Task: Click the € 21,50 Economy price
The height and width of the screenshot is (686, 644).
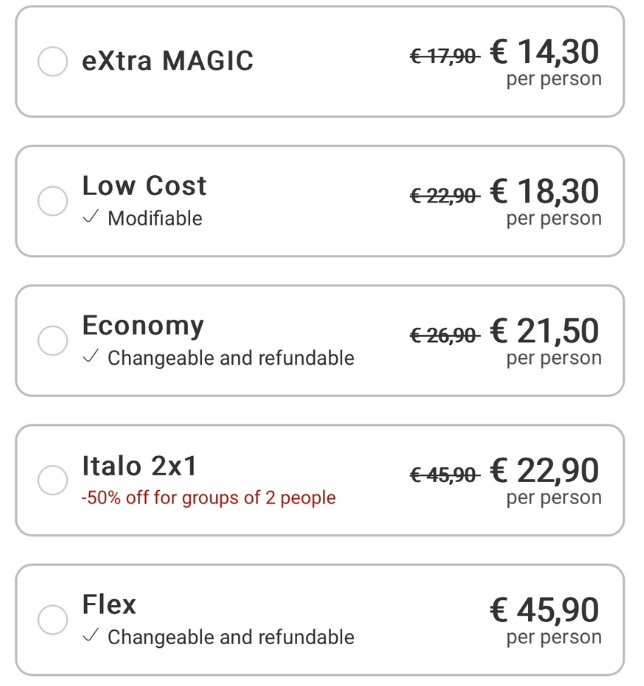Action: point(545,331)
